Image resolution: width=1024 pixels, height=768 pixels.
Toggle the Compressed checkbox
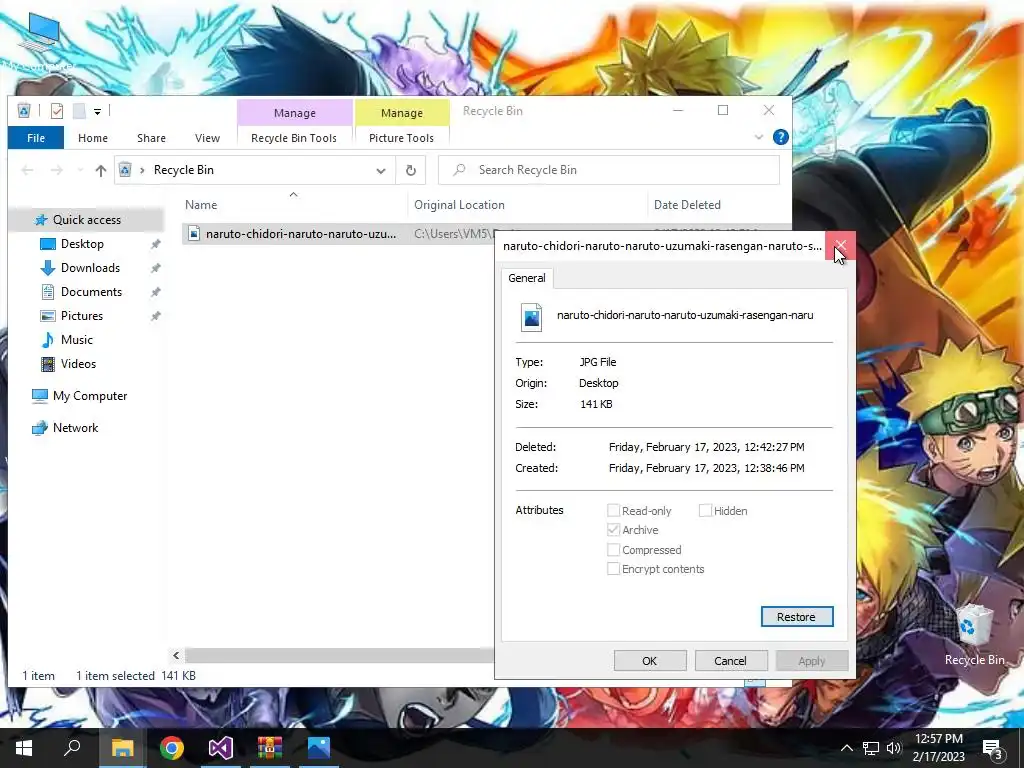[x=613, y=550]
